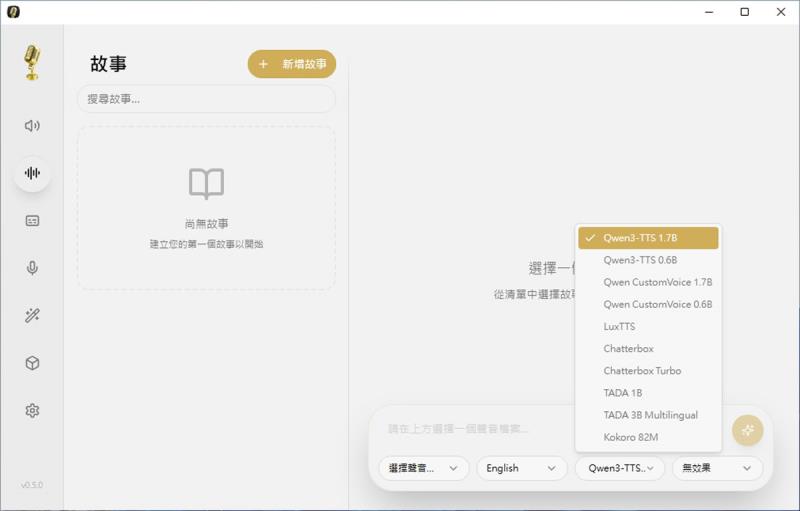Click the 故事 page heading
The image size is (800, 511).
pyautogui.click(x=108, y=64)
